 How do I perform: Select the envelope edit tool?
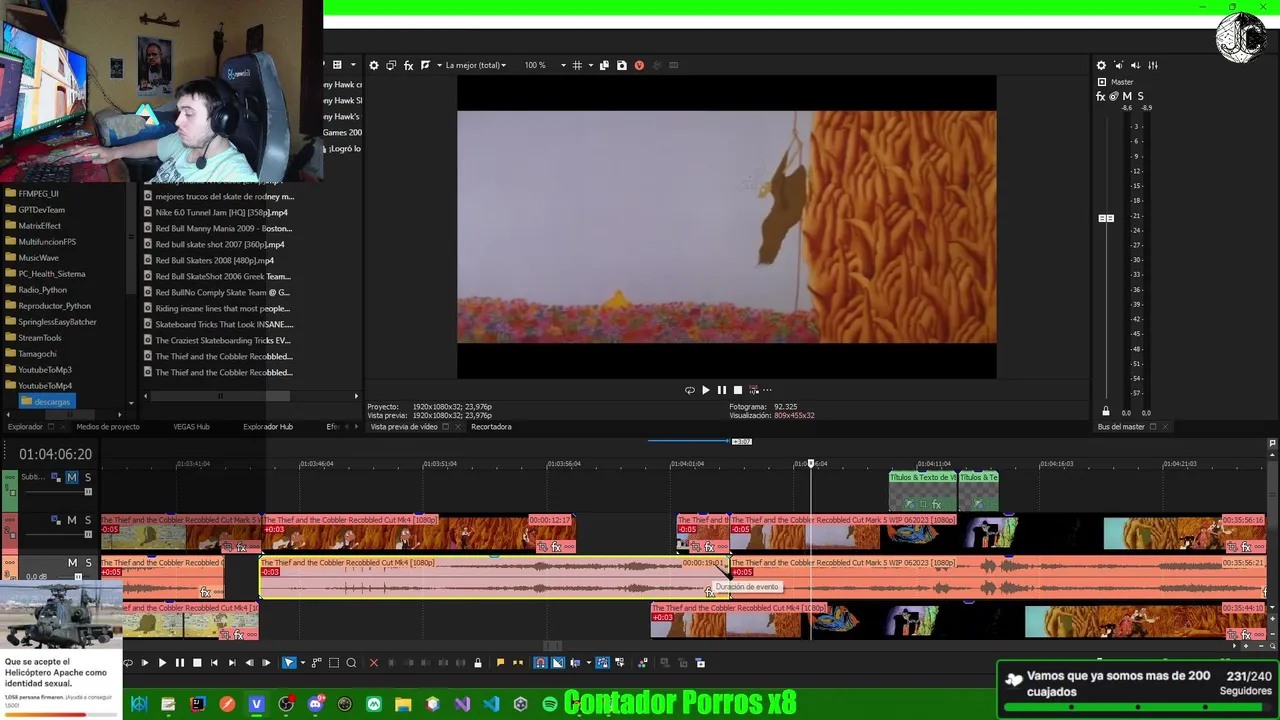point(316,662)
